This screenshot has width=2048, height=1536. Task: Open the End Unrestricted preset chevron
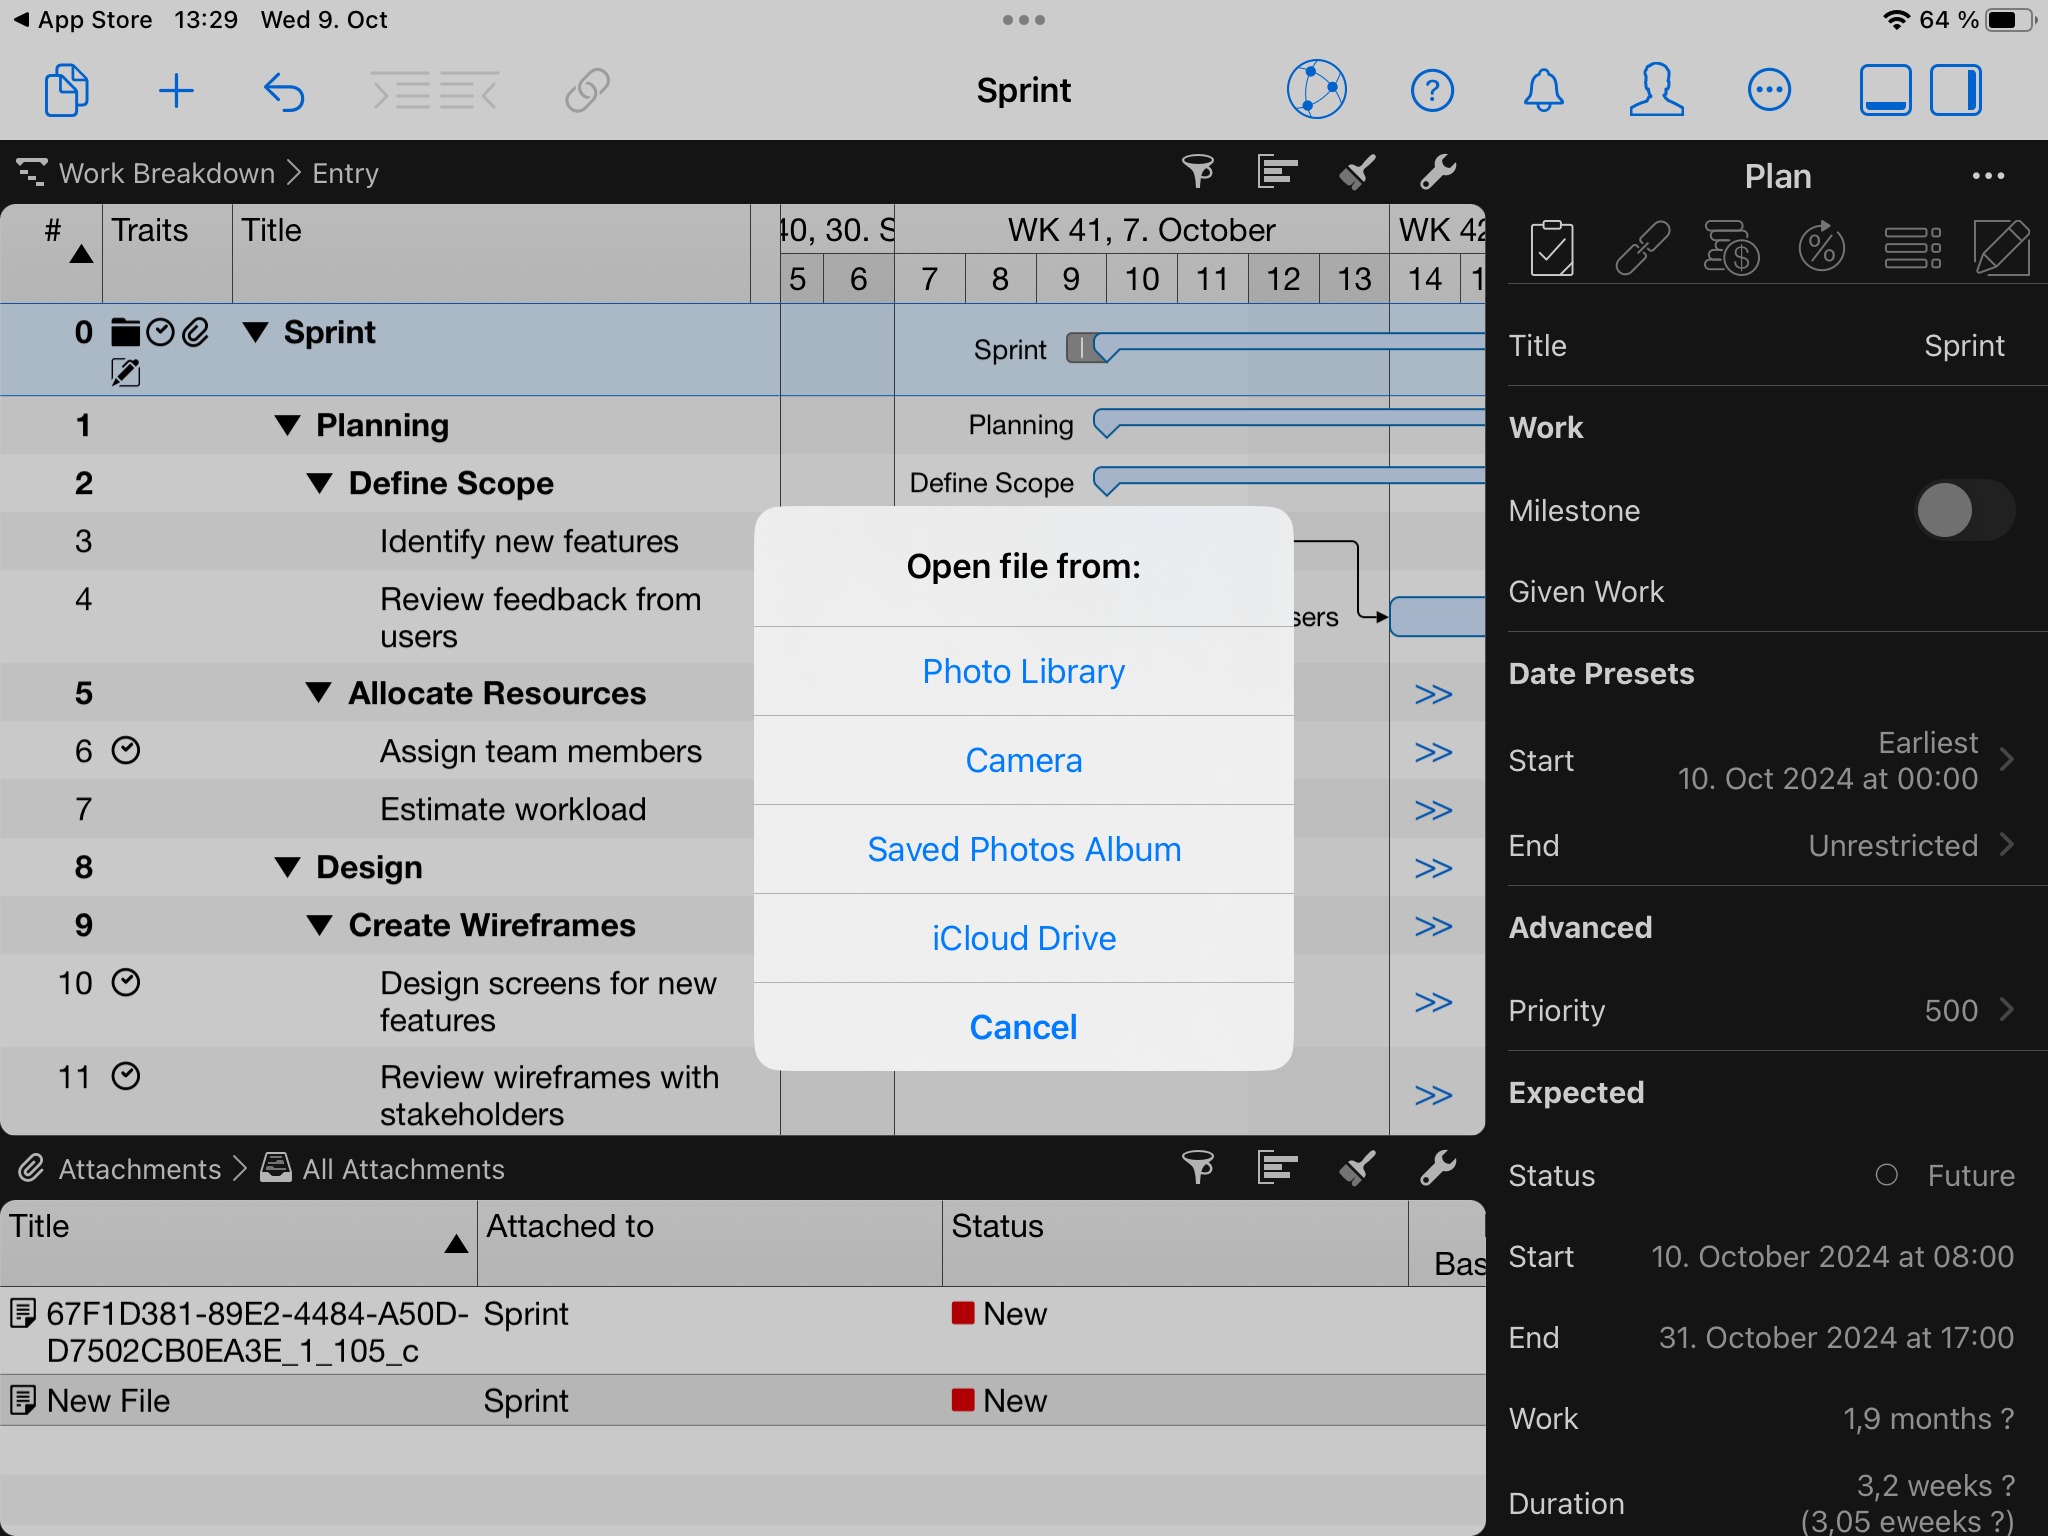point(2006,845)
